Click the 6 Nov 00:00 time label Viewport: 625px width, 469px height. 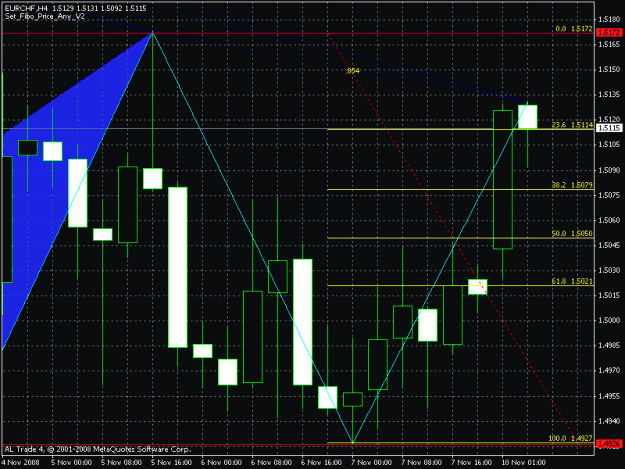pos(221,462)
